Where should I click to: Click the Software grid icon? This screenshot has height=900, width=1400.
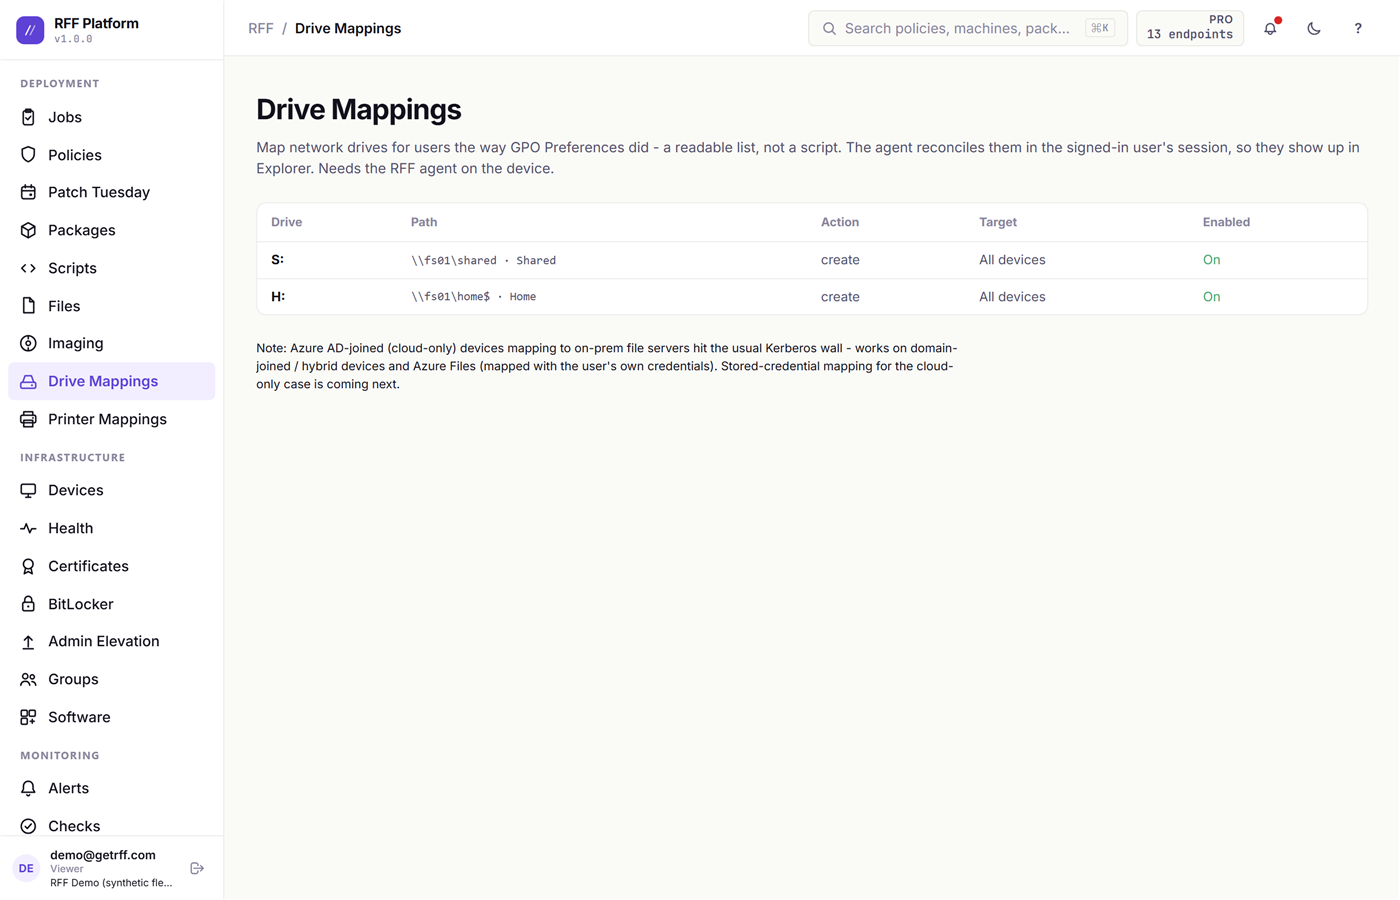coord(28,717)
